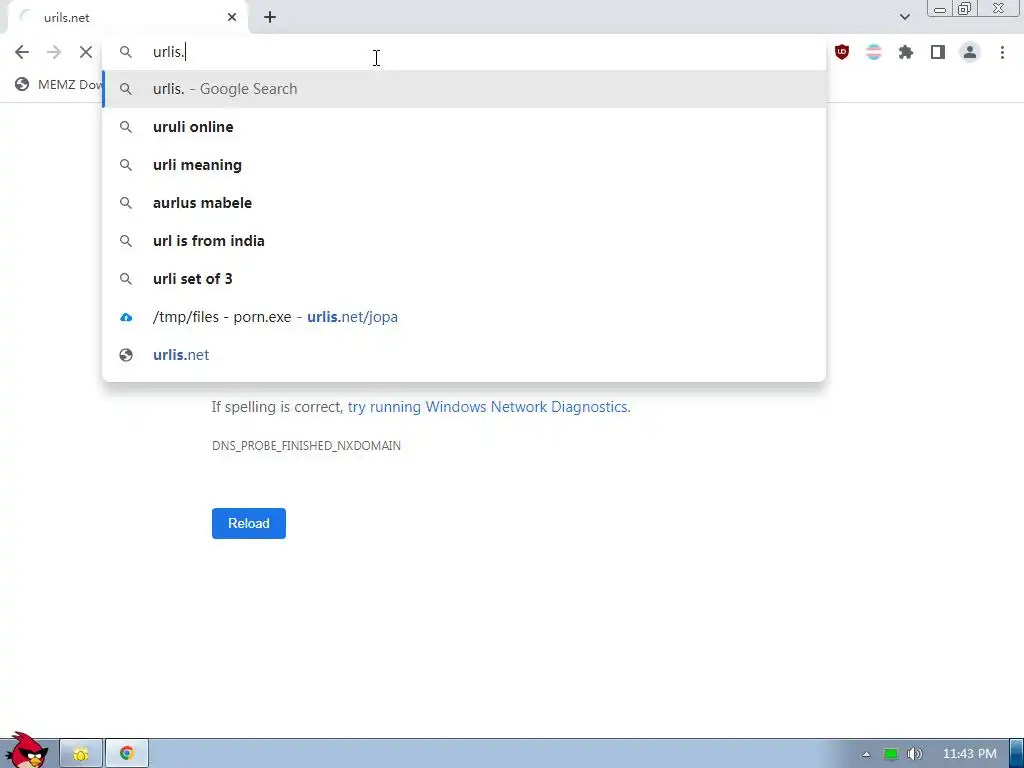Click the Show desktop button

click(1017, 754)
